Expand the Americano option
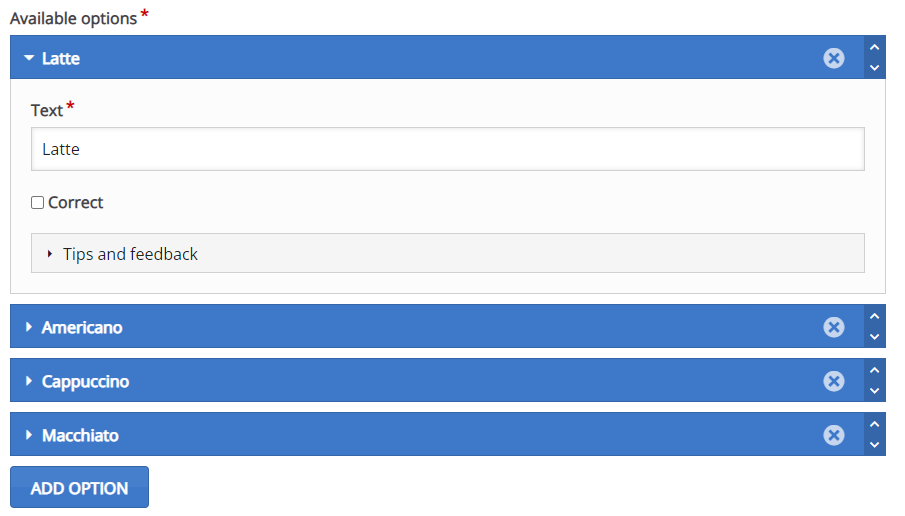905x516 pixels. (x=437, y=327)
